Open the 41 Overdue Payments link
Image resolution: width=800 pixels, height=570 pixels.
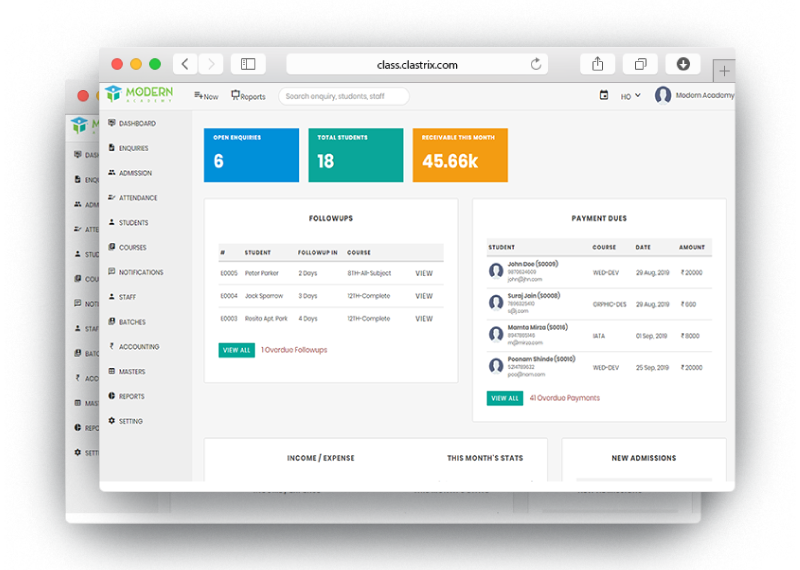(565, 398)
